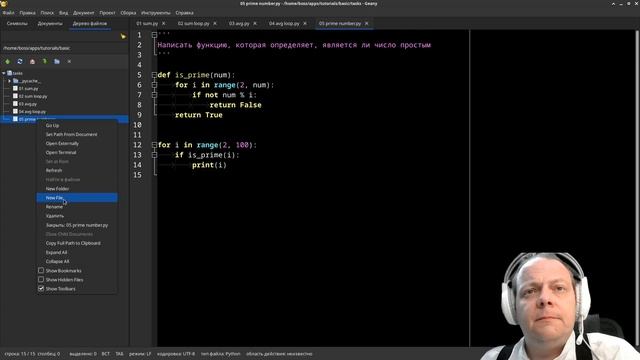The width and height of the screenshot is (640, 360).
Task: Click the tasks folder icon in the tree
Action: coord(9,73)
